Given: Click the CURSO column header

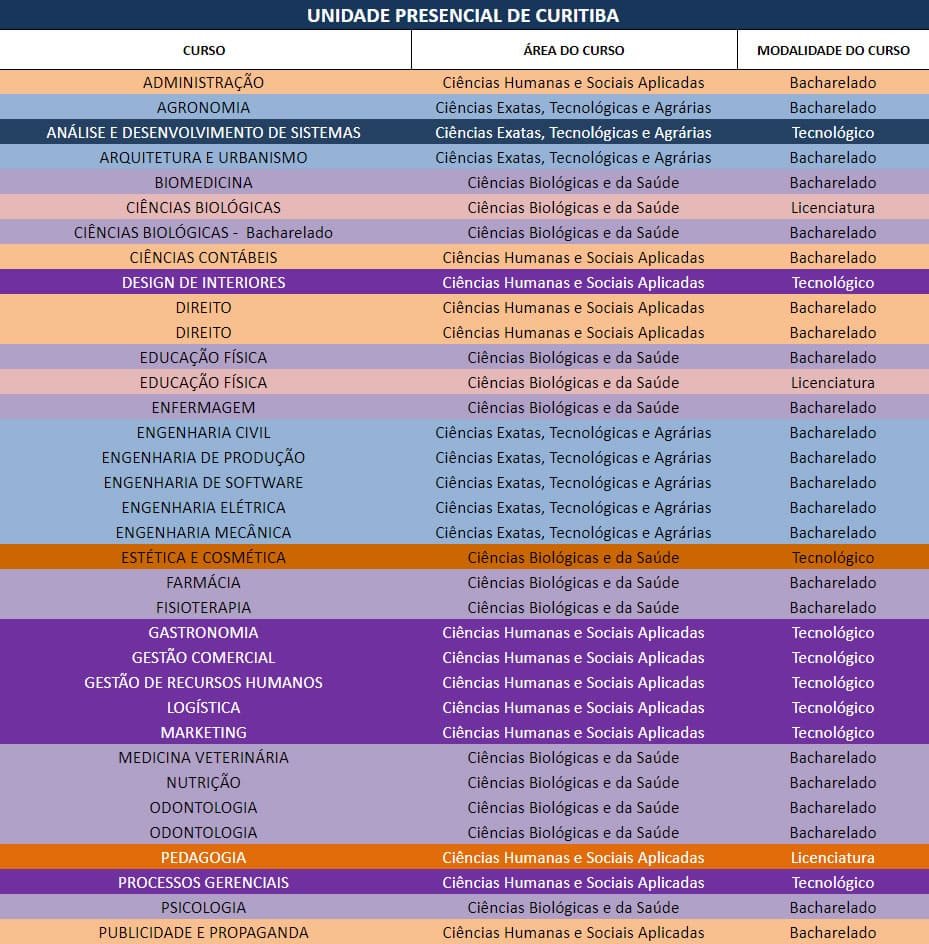Looking at the screenshot, I should click(x=204, y=50).
